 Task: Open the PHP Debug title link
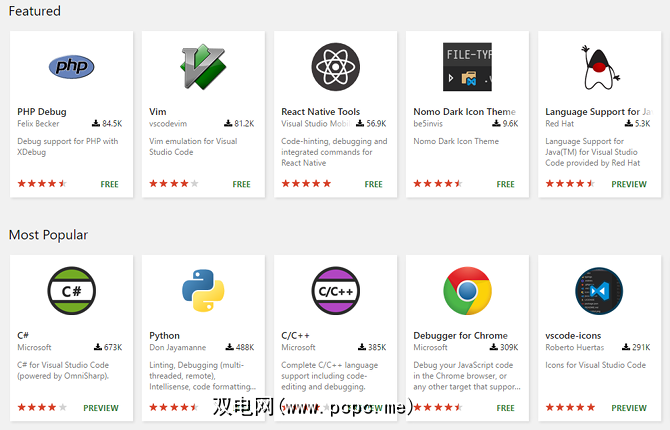(41, 112)
